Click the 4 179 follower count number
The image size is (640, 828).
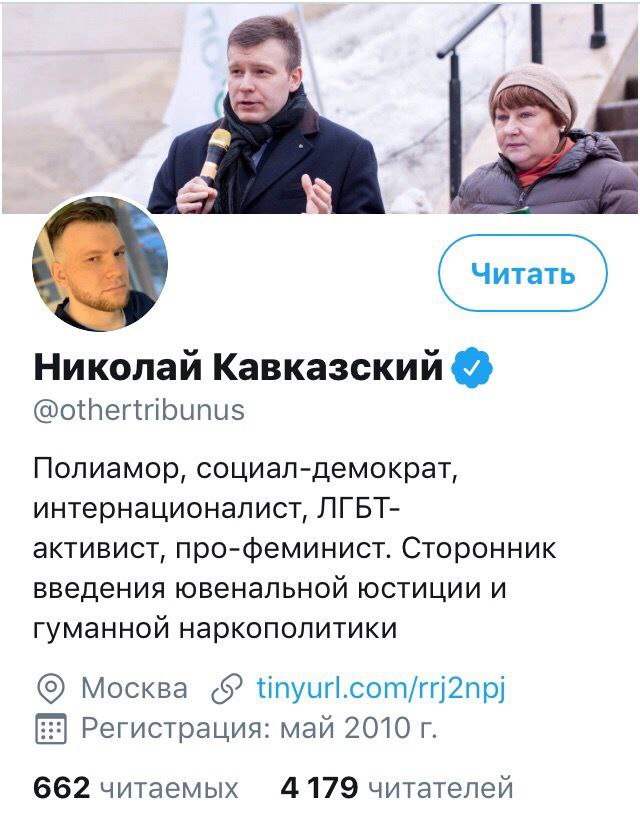pyautogui.click(x=319, y=788)
